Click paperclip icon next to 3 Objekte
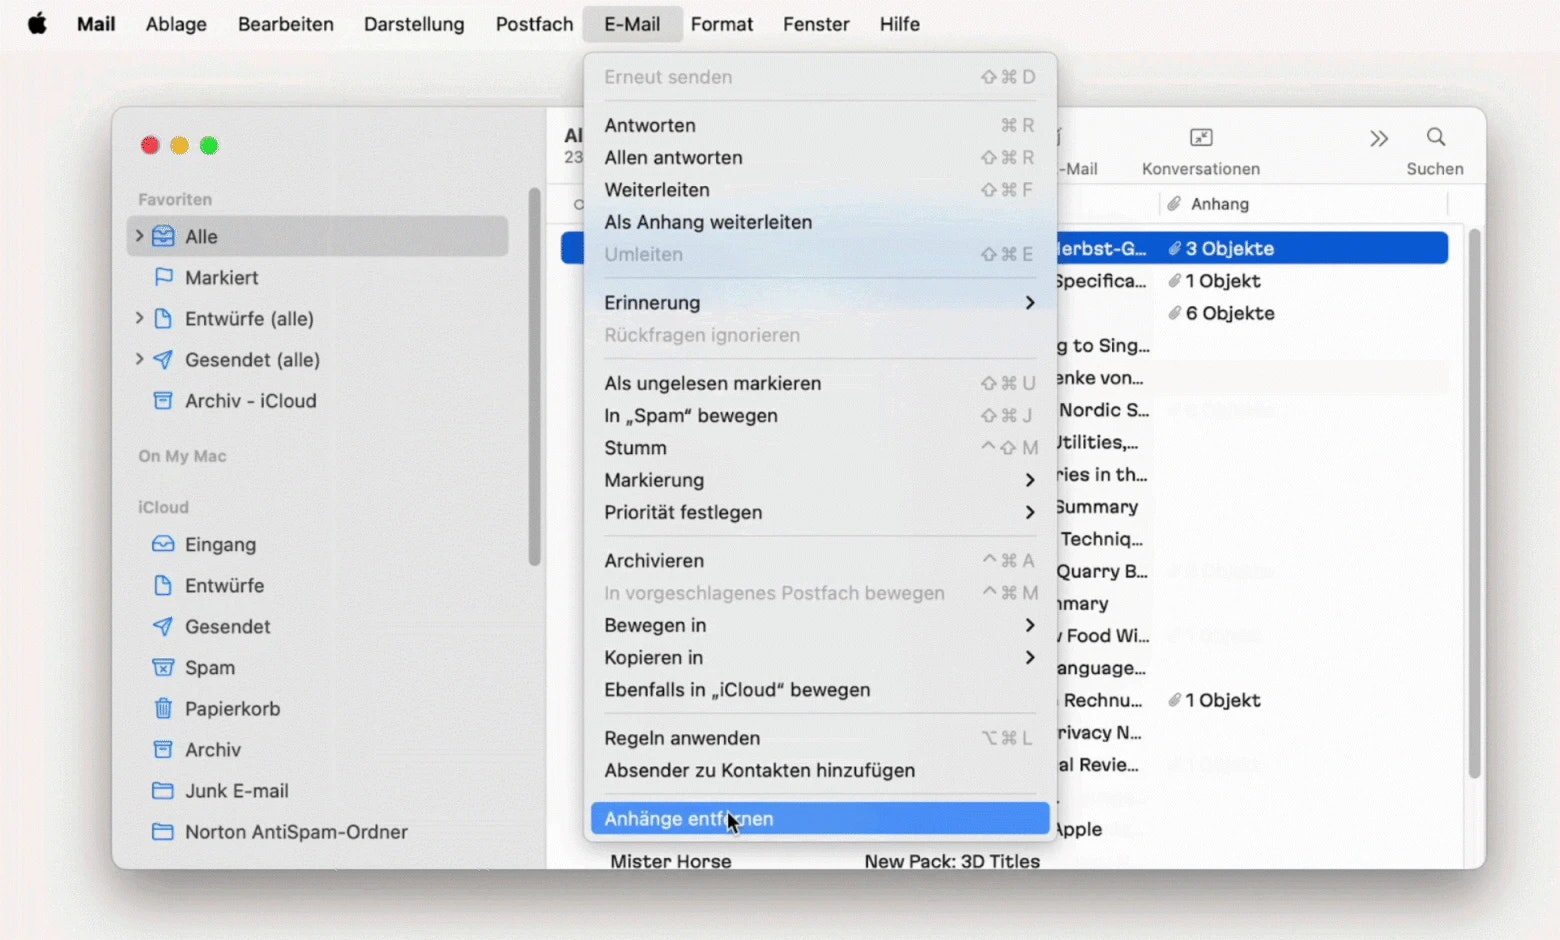This screenshot has width=1560, height=940. (1175, 249)
